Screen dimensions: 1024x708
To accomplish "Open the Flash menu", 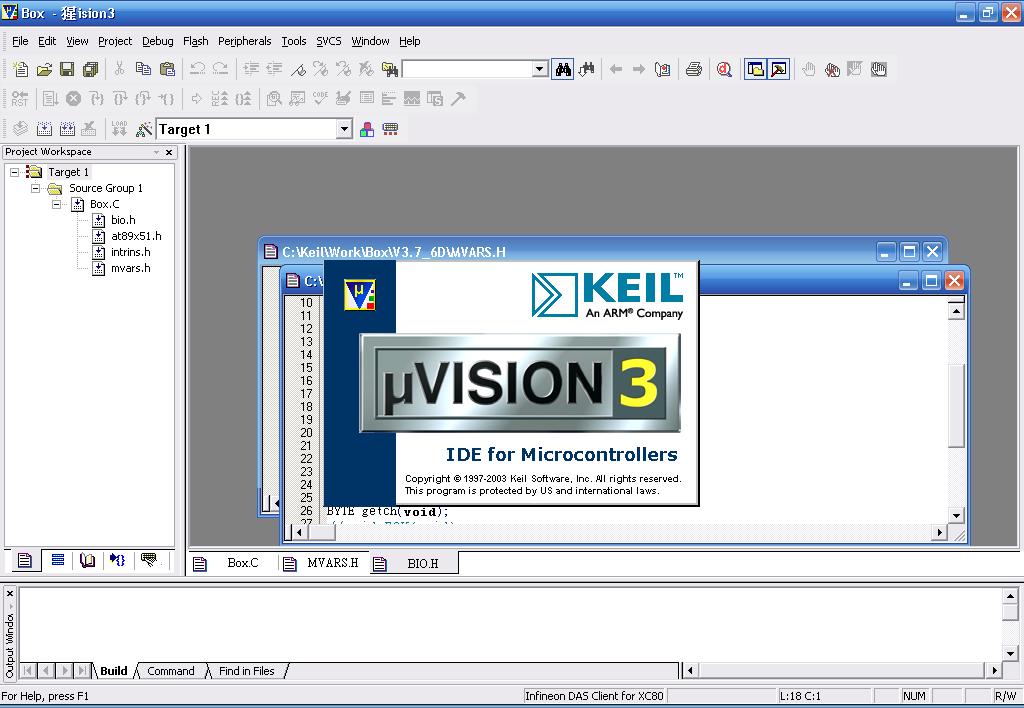I will (x=195, y=41).
